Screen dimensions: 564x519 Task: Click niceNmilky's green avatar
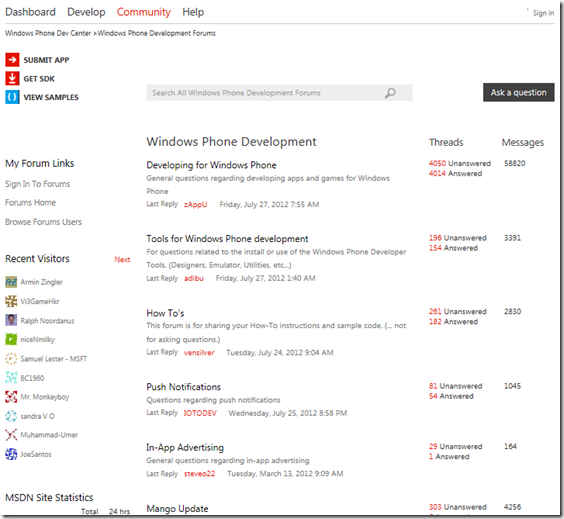[11, 339]
